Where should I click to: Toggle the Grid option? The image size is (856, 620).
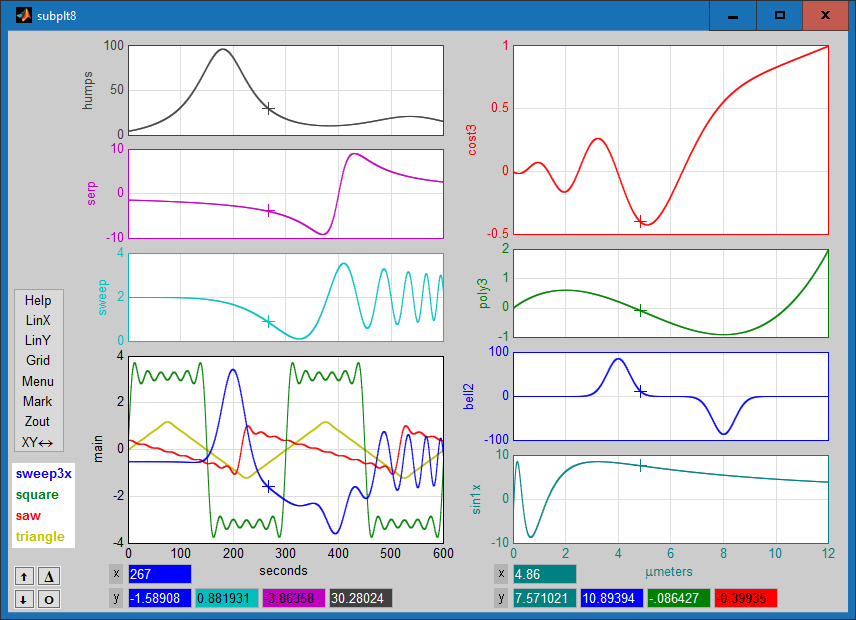pyautogui.click(x=38, y=361)
